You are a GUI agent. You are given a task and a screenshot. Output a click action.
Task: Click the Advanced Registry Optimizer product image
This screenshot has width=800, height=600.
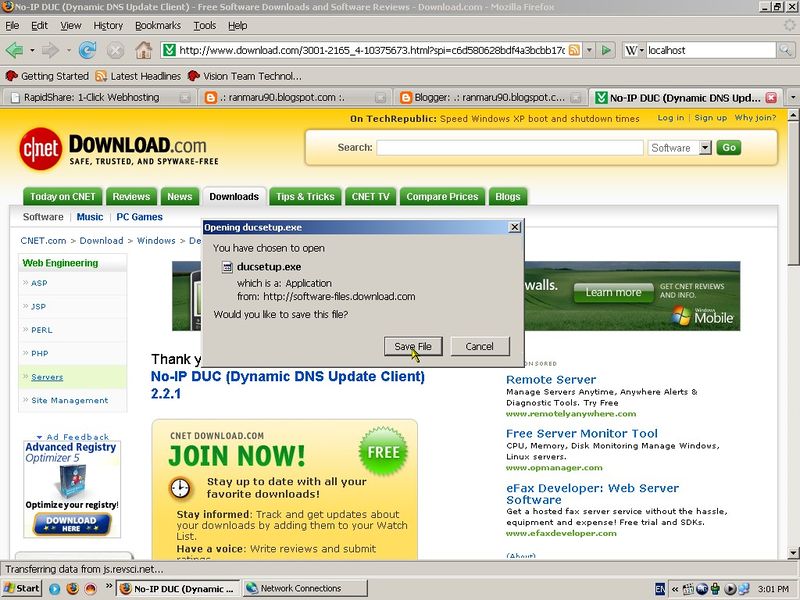click(x=71, y=481)
